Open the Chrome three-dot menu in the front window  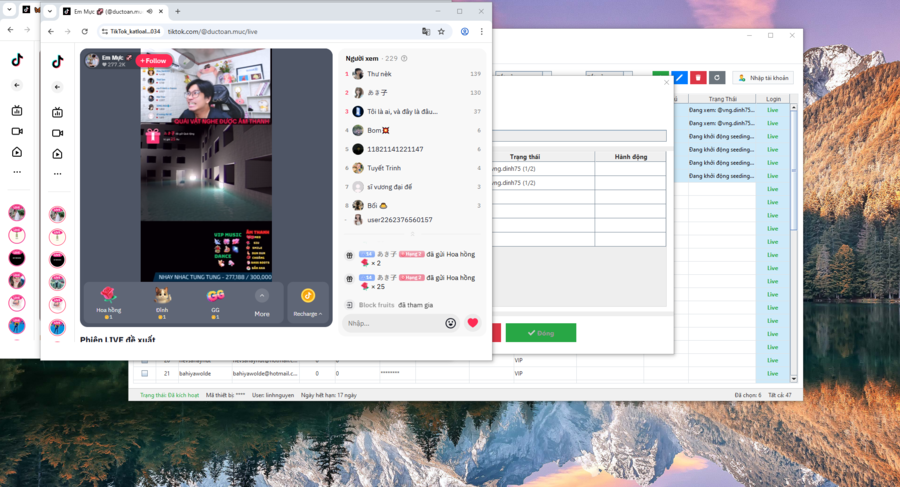point(482,32)
